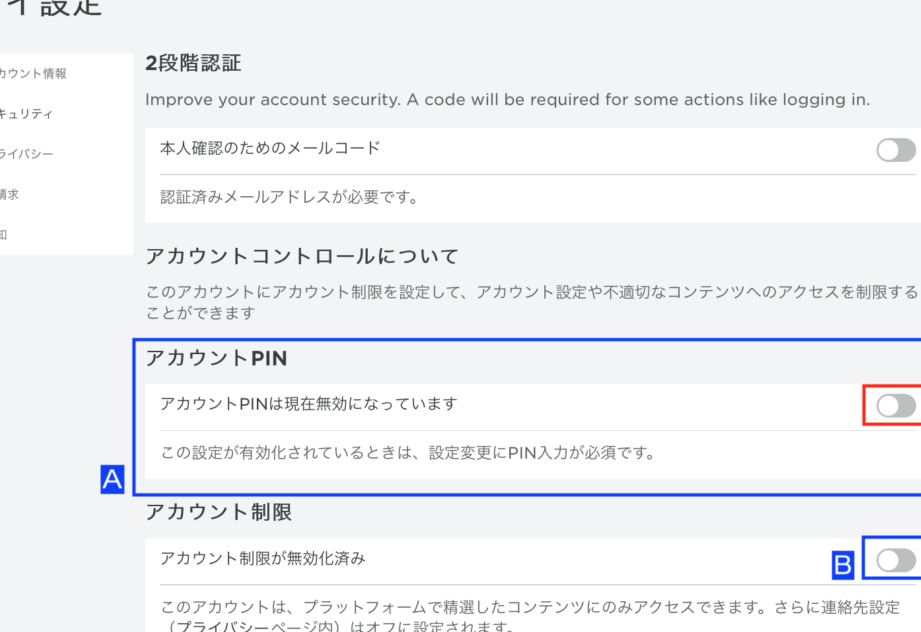The image size is (921, 632).
Task: Click the 認証済みメールアドレスが必要です note
Action: coord(289,197)
